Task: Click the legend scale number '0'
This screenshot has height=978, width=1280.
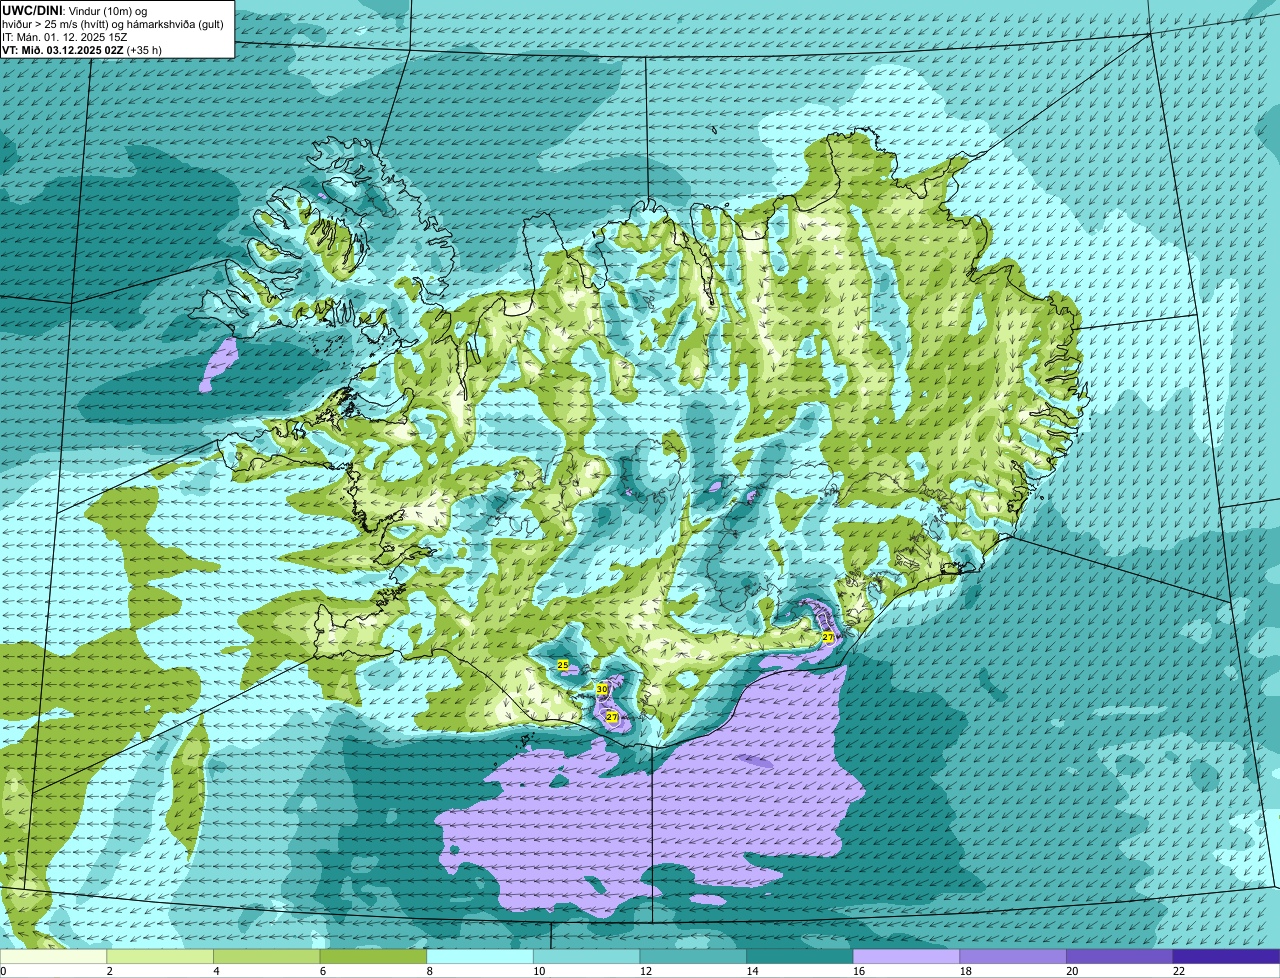Action: tap(3, 971)
